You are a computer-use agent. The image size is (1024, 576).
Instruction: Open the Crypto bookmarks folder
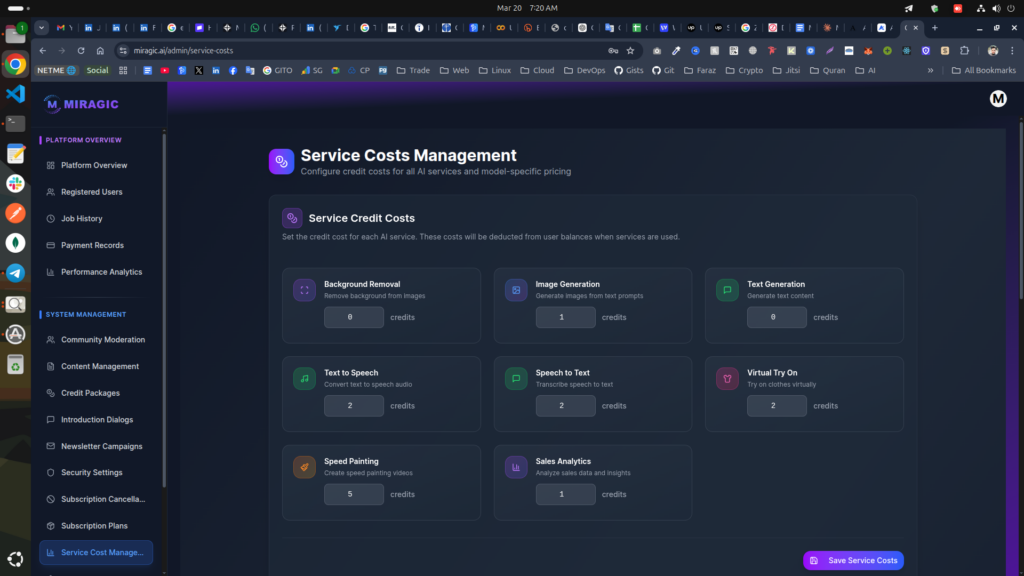[x=744, y=71]
